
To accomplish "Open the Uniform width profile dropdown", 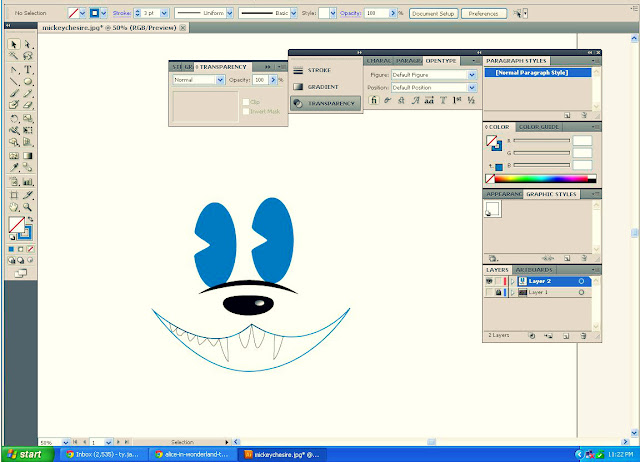I will [230, 13].
